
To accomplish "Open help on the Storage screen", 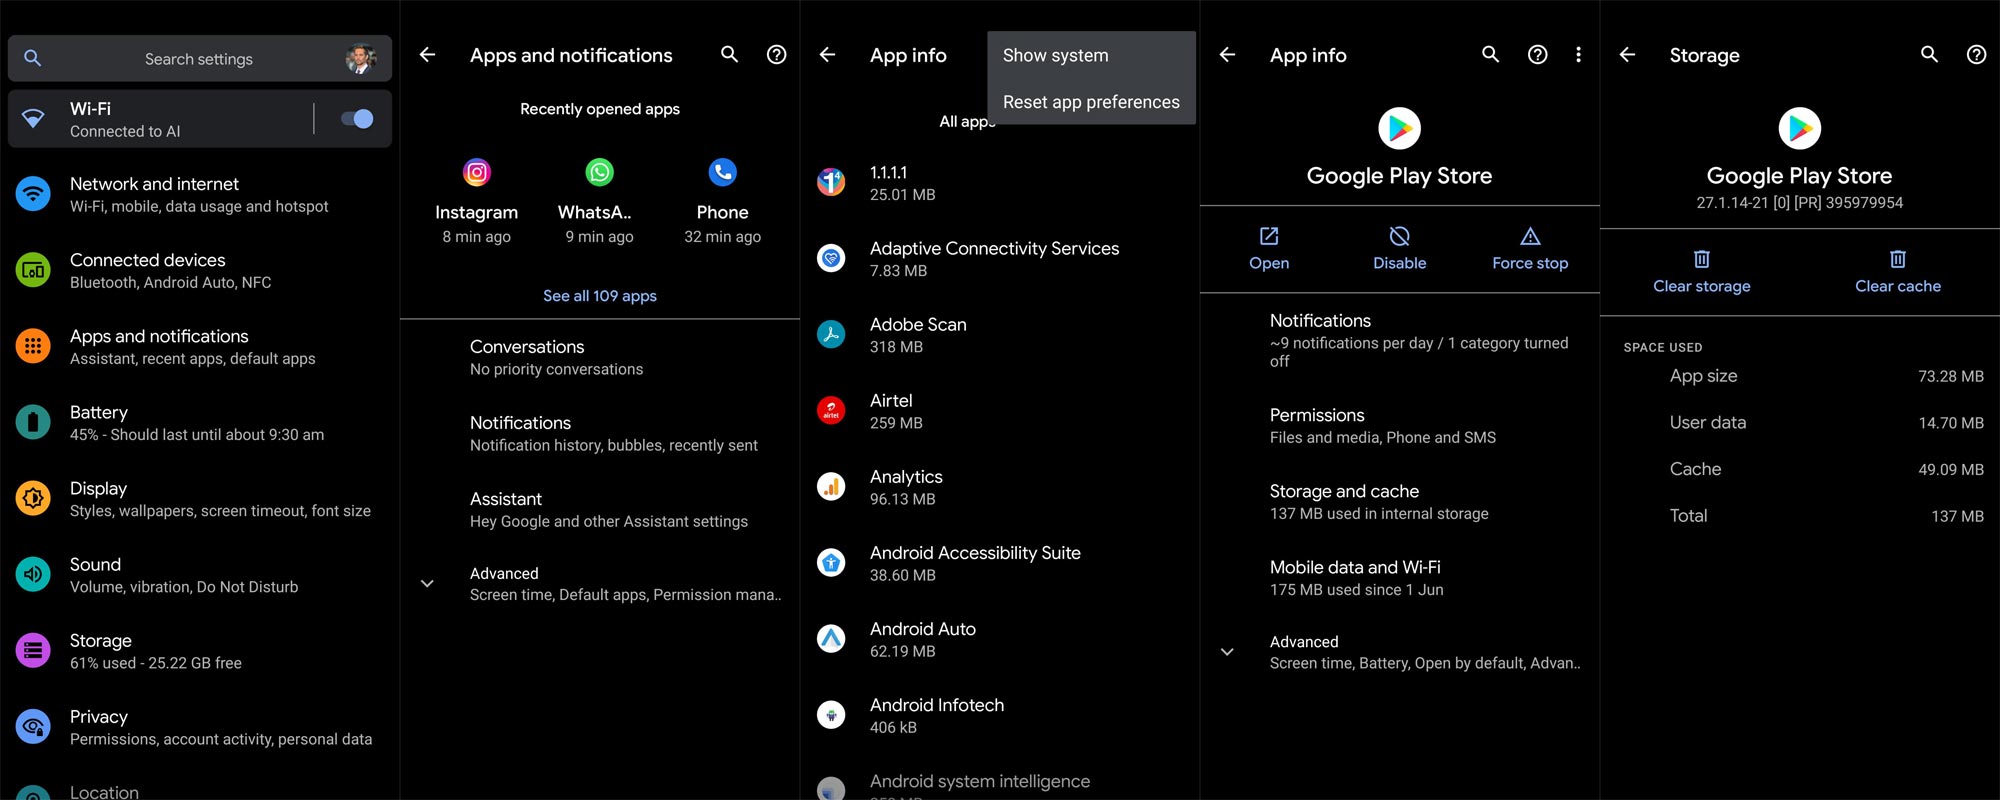I will [x=1976, y=55].
